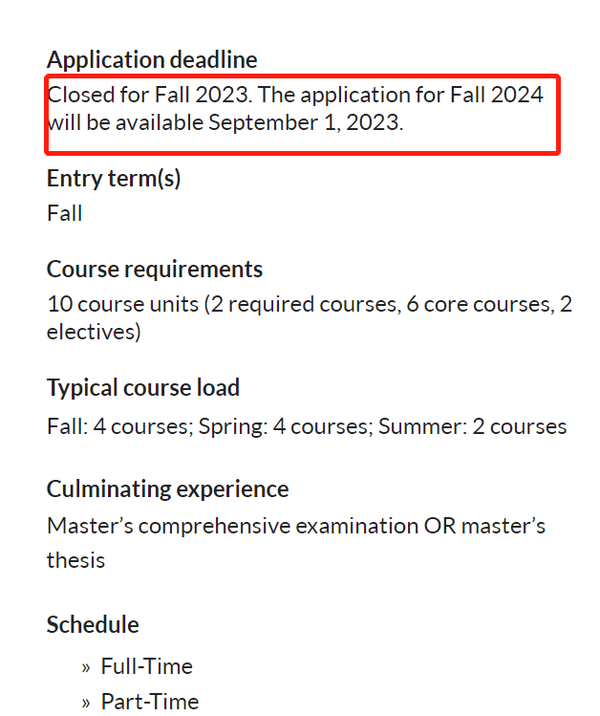Click the 'Summer: 2 courses' text
This screenshot has height=716, width=600.
pyautogui.click(x=472, y=426)
